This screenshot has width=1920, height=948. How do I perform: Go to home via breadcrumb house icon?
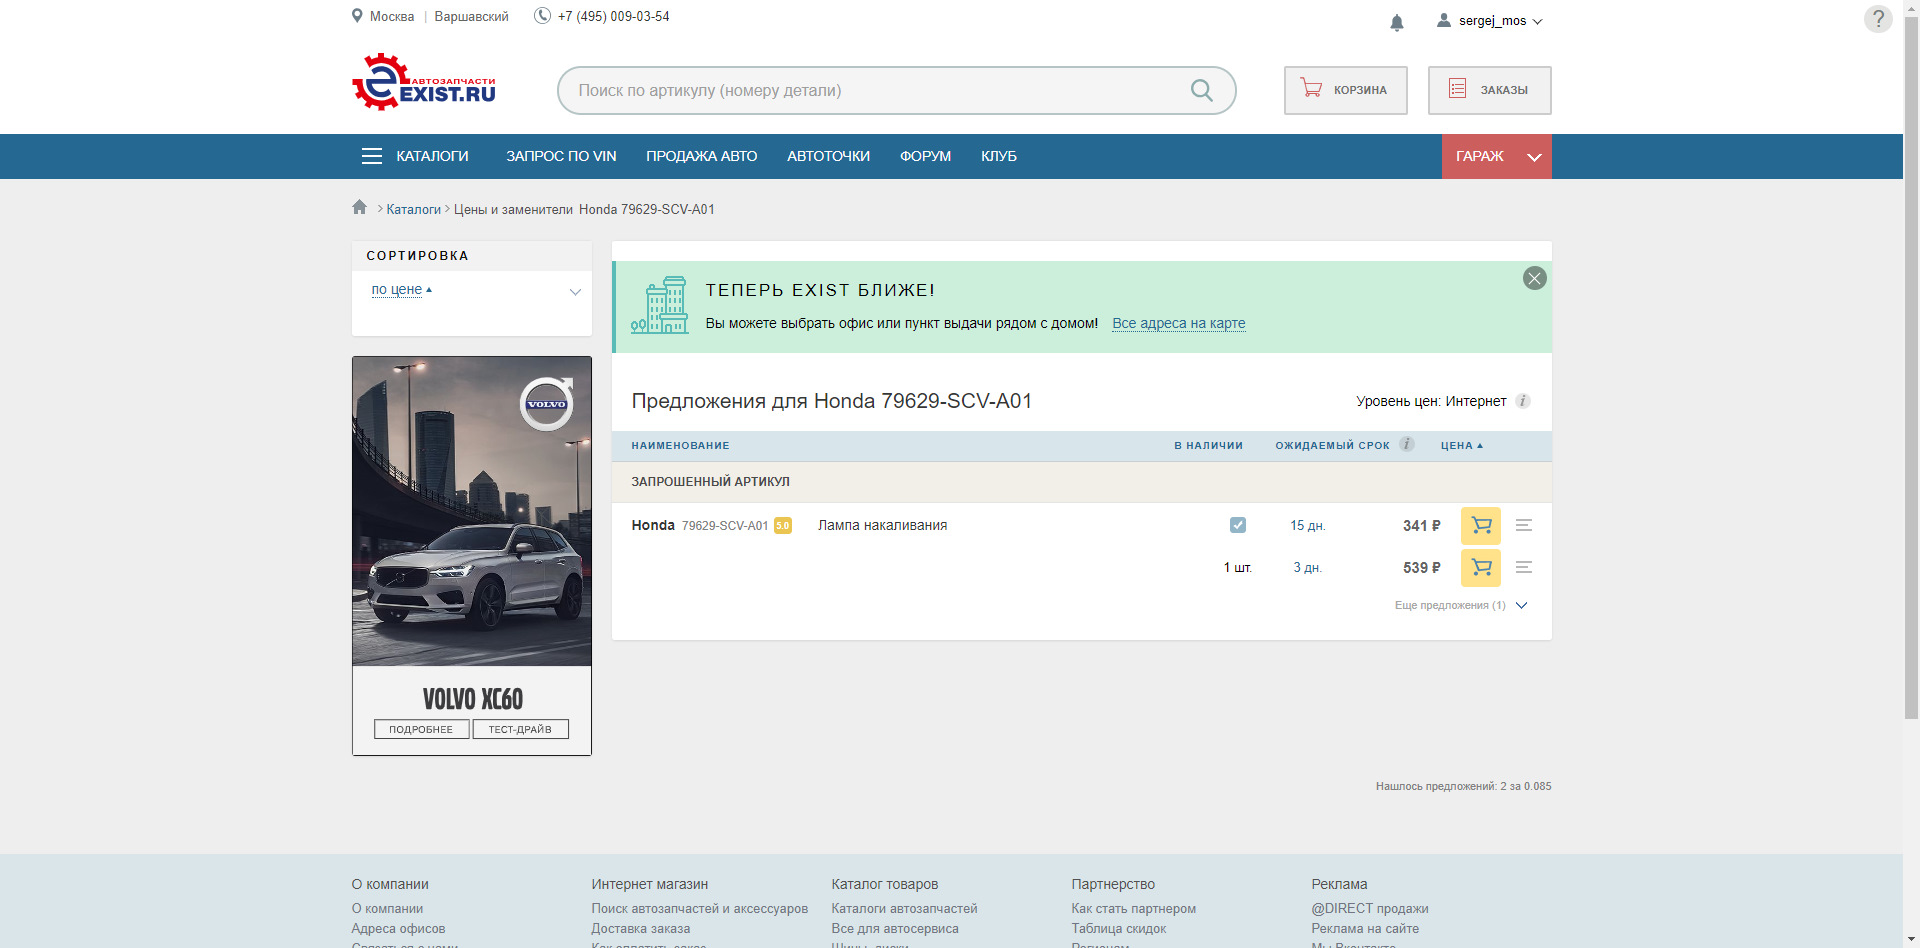click(x=360, y=207)
